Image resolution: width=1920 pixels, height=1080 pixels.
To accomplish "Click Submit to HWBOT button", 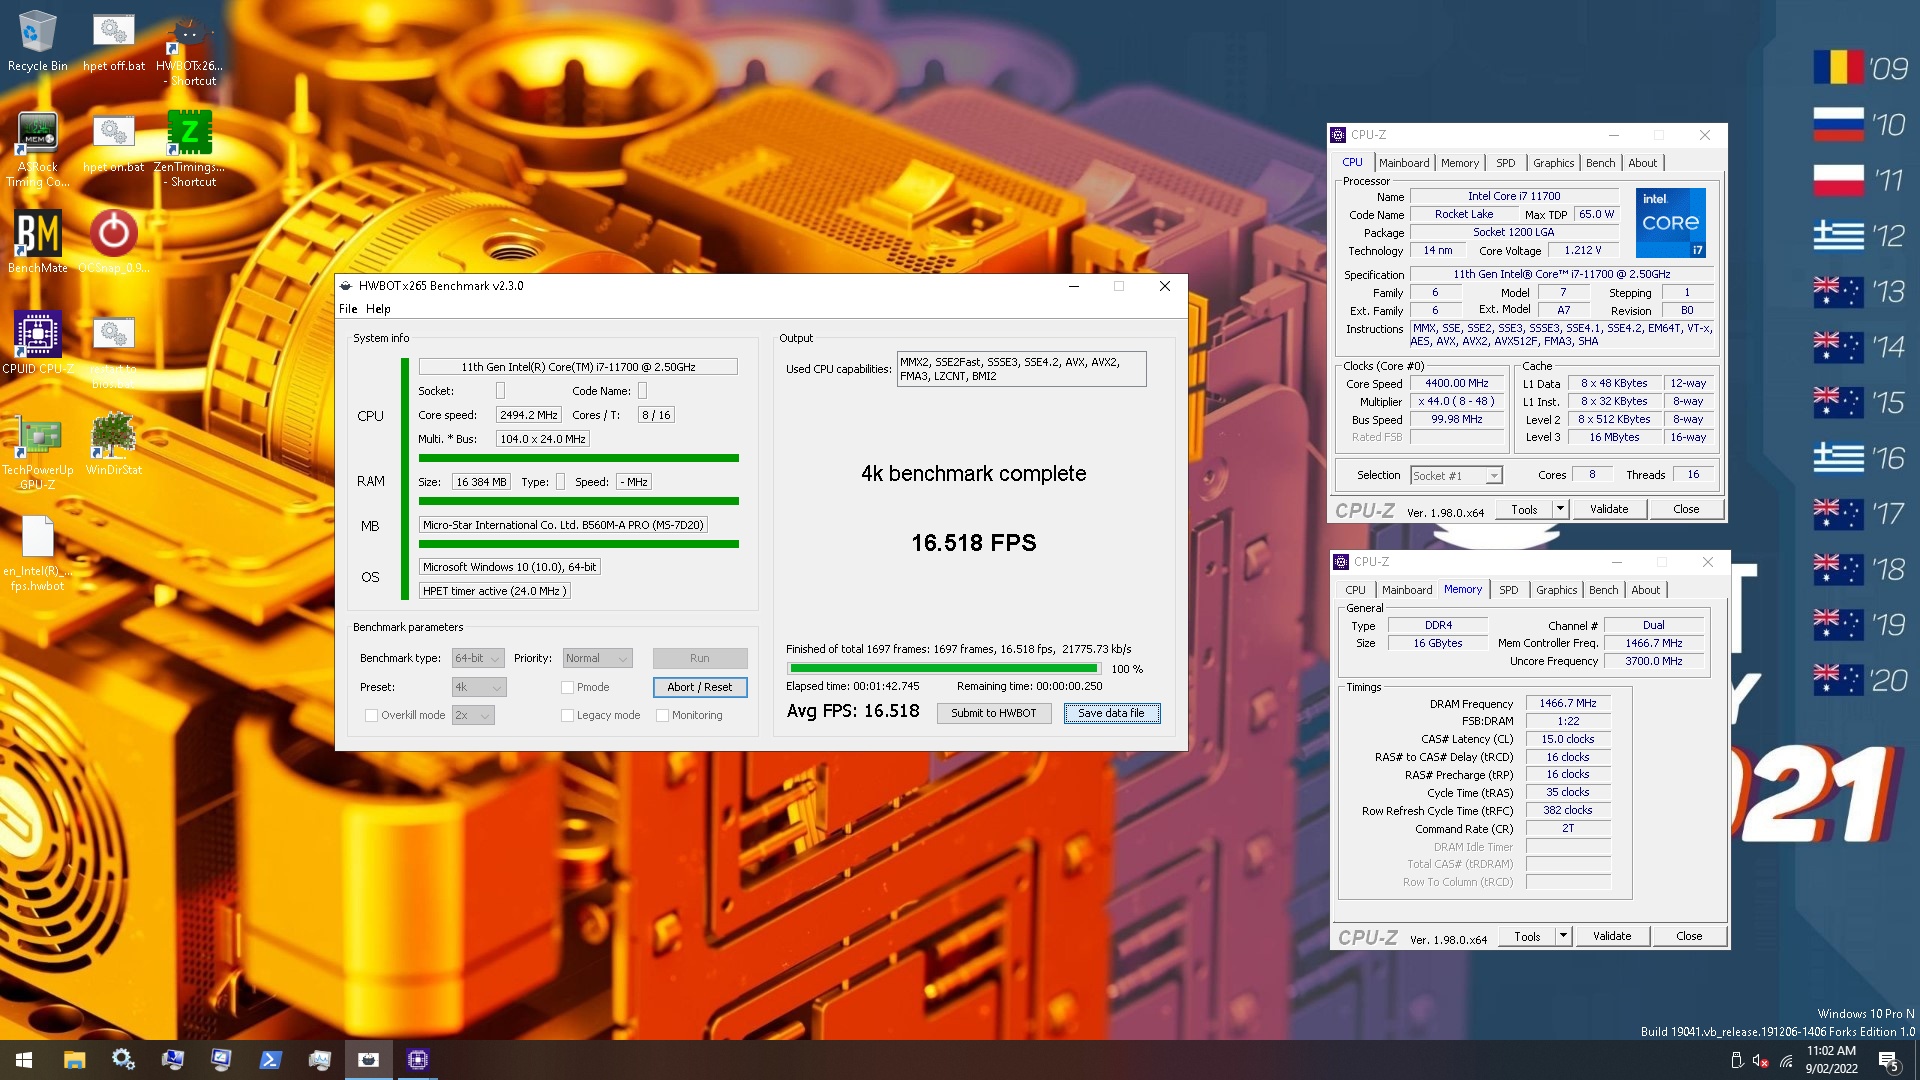I will click(994, 713).
